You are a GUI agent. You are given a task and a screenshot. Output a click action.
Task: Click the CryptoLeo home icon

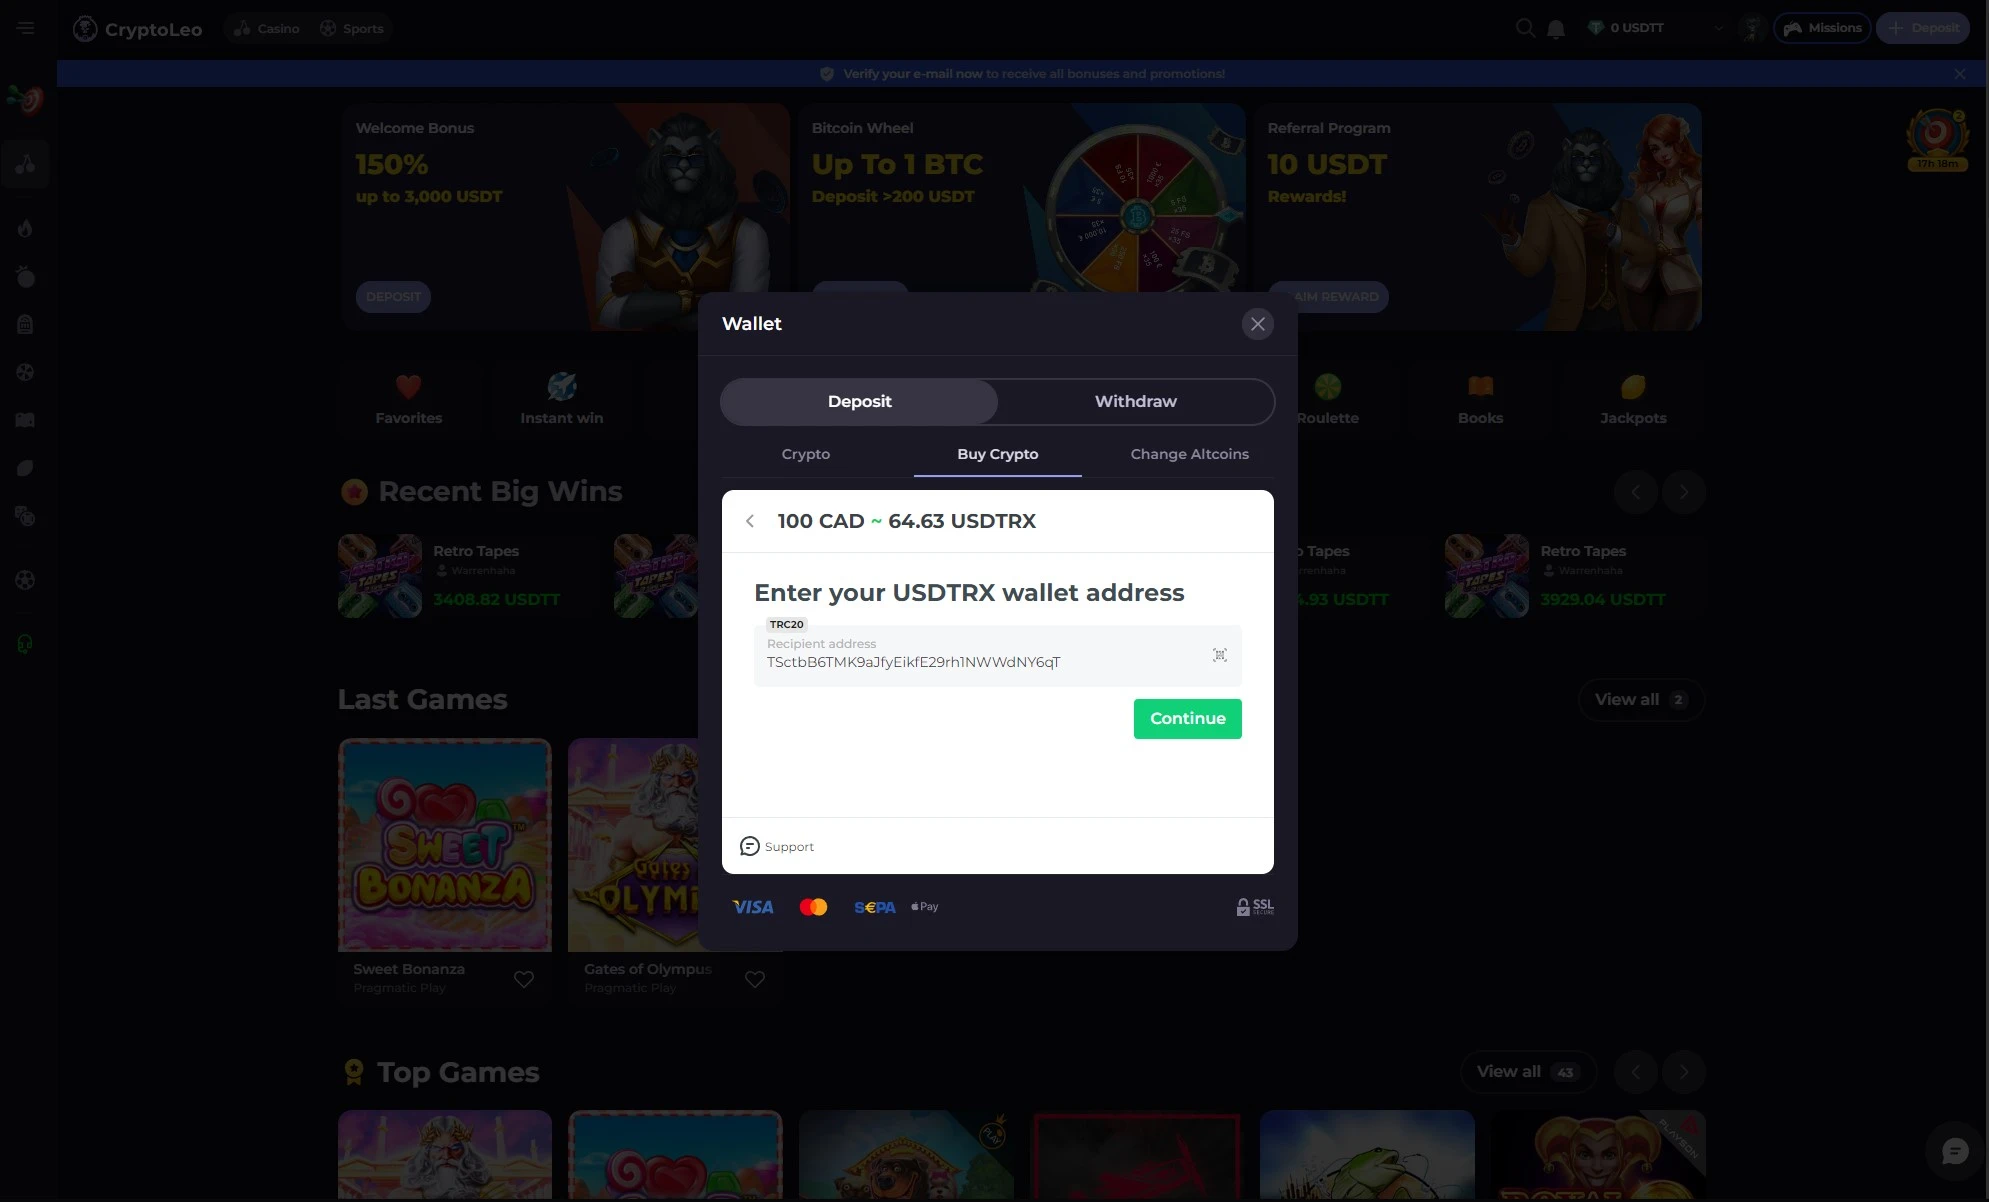coord(84,28)
